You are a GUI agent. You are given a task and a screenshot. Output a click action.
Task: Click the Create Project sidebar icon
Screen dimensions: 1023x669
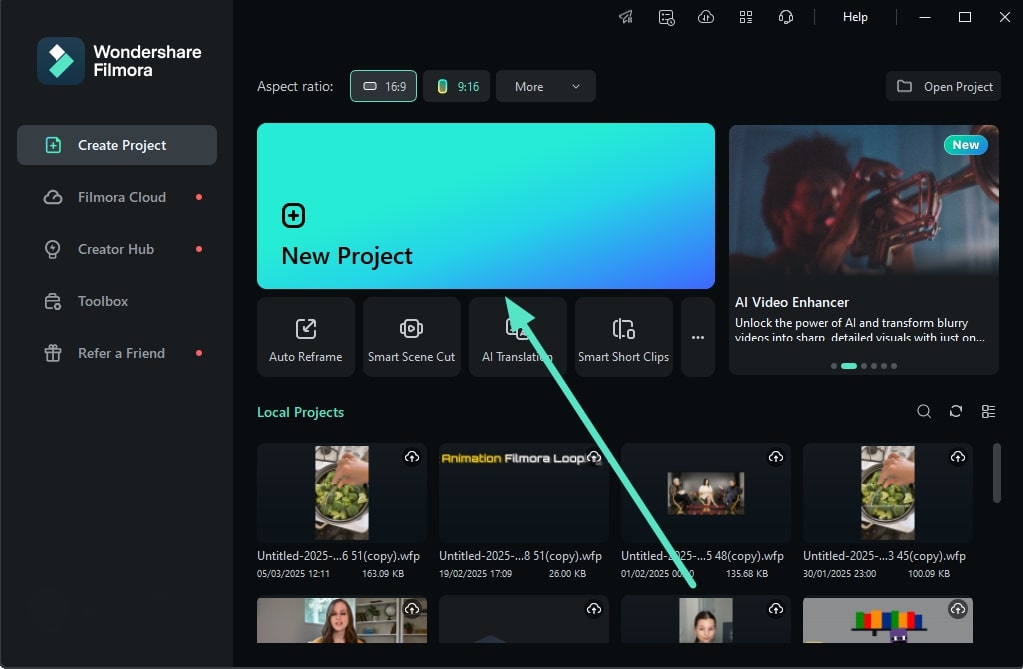pos(53,145)
